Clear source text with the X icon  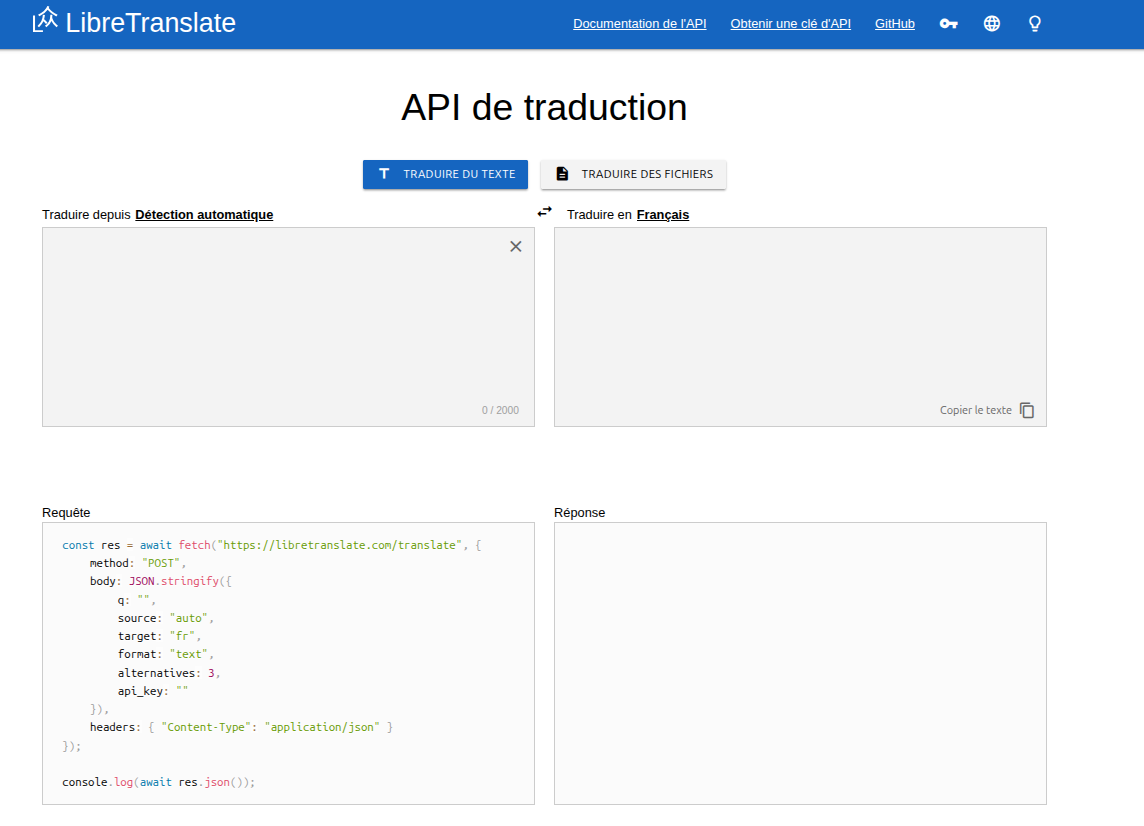(x=516, y=247)
